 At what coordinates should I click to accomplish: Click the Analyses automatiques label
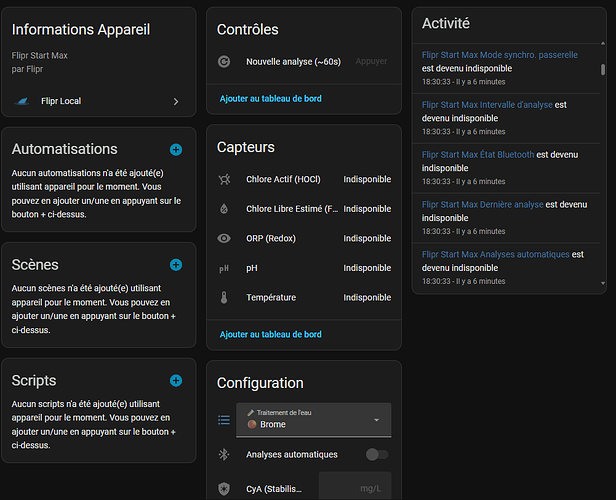click(x=292, y=454)
